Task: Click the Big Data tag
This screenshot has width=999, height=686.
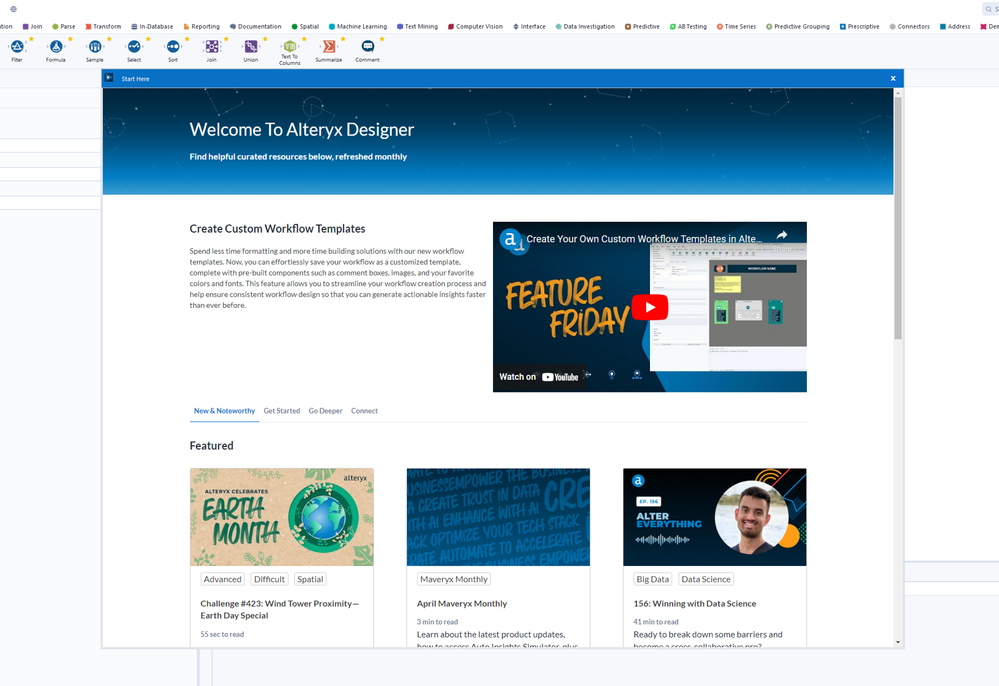Action: 653,579
